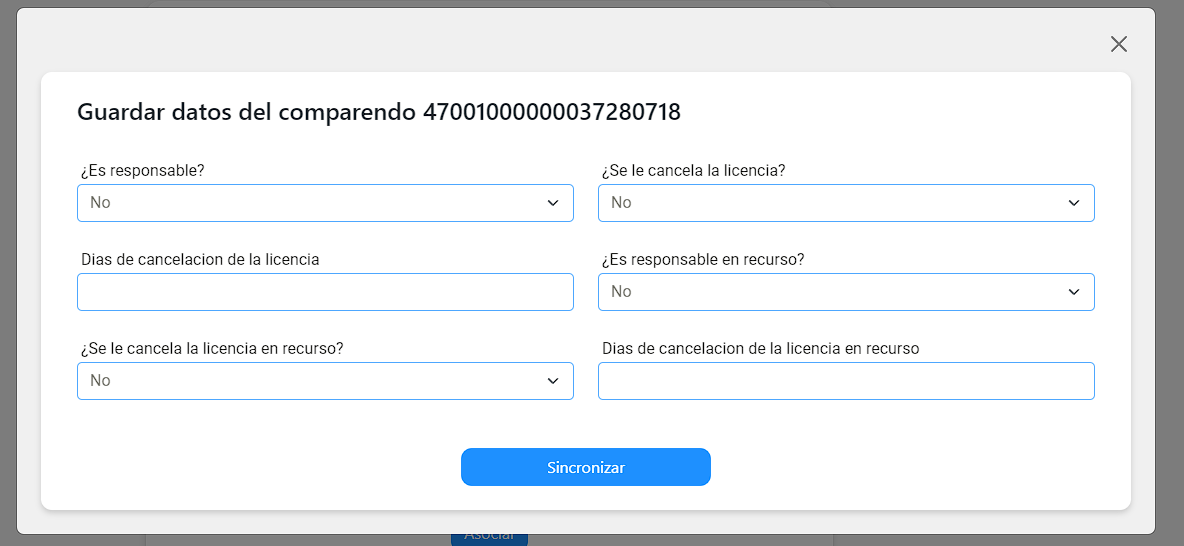The image size is (1184, 546).
Task: Click the '¿Es responsable en recurso?' label
Action: [x=703, y=260]
